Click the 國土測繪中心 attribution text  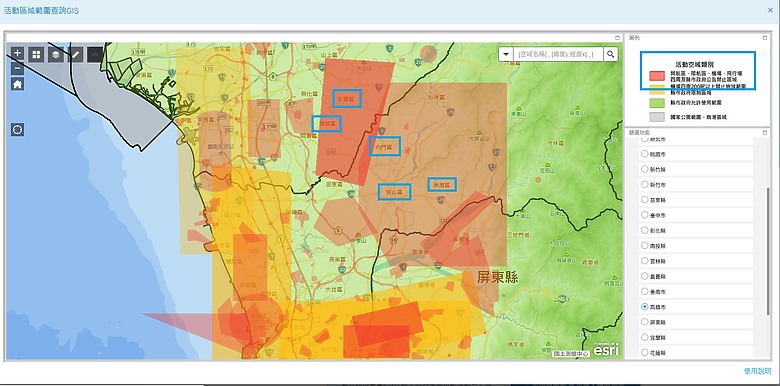coord(572,353)
